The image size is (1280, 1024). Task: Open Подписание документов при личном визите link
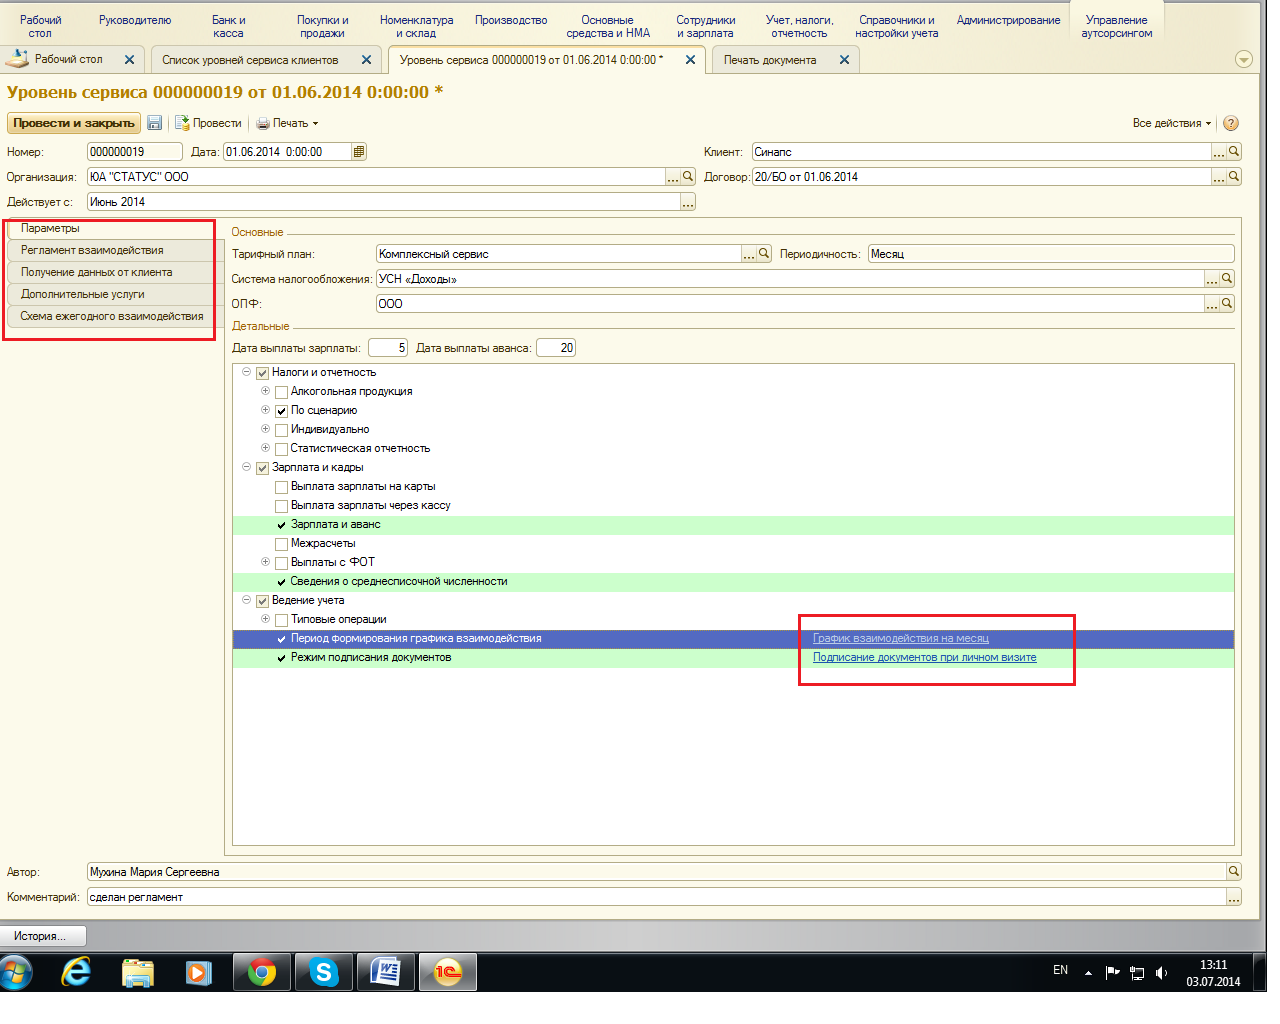click(925, 657)
